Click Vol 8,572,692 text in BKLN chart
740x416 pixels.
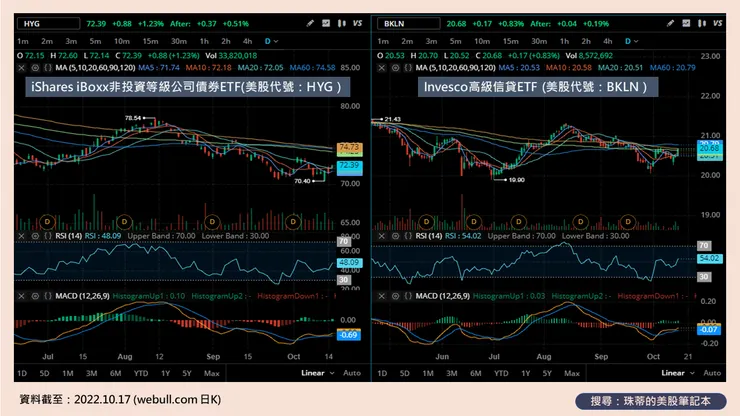[589, 56]
